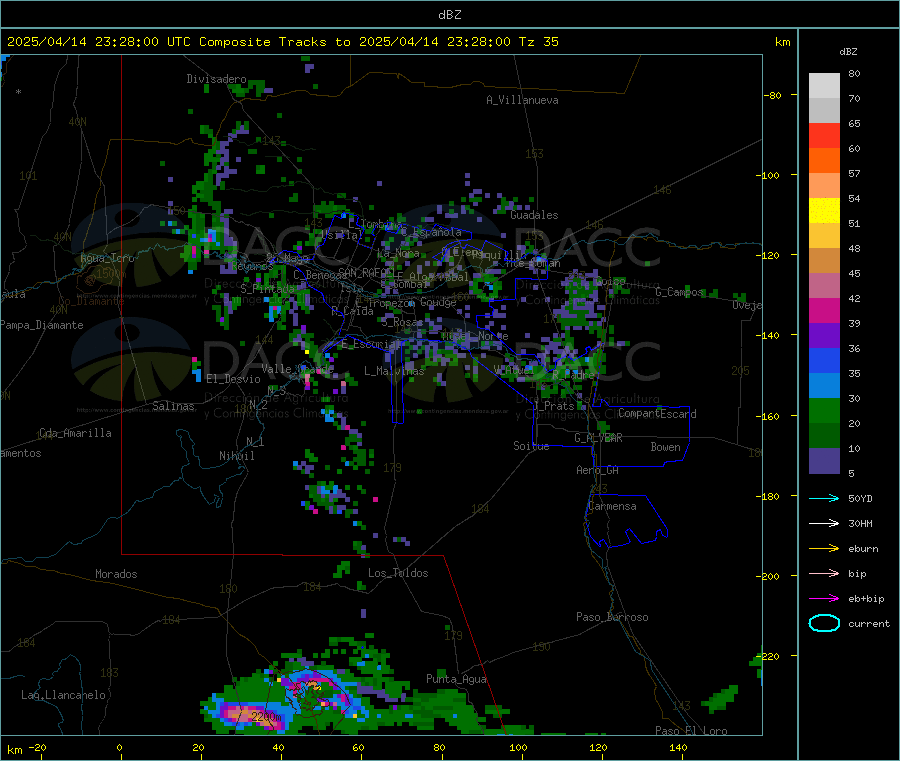Image resolution: width=900 pixels, height=761 pixels.
Task: Click the '2200m' label on storm cell
Action: pyautogui.click(x=266, y=717)
